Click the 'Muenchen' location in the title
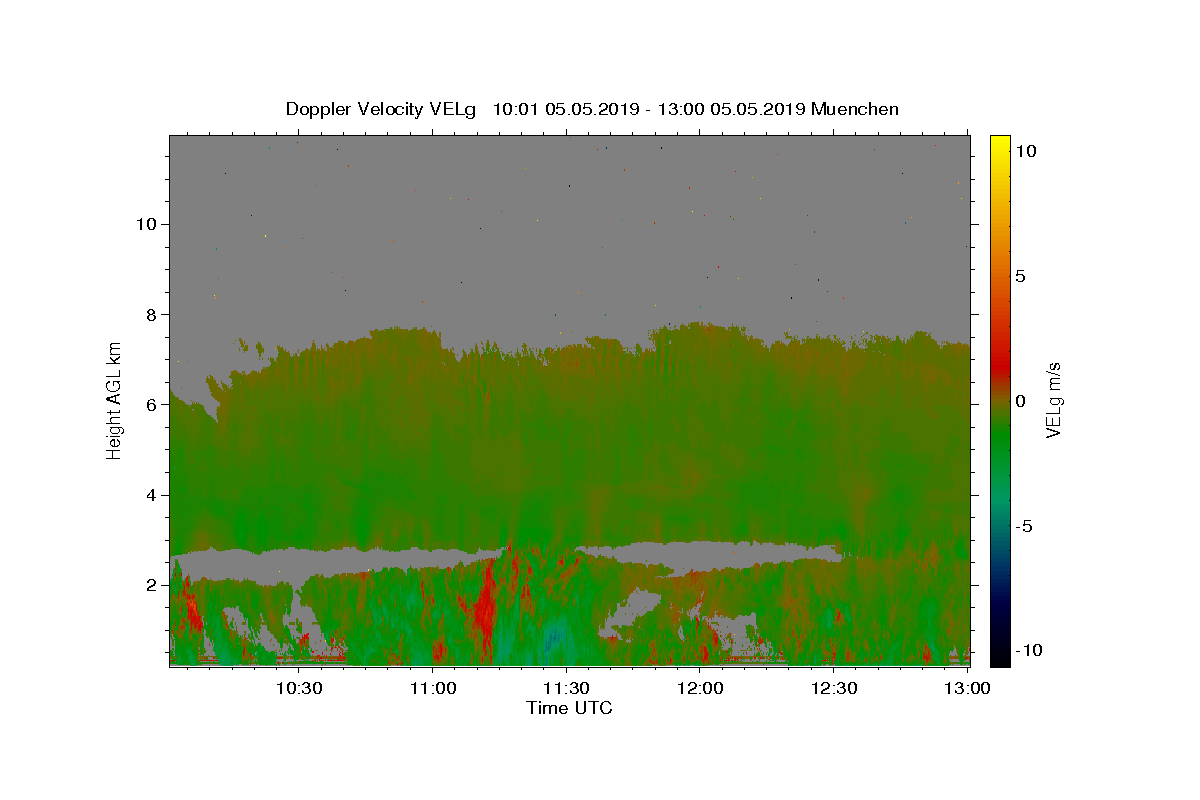Screen dimensions: 1200x800 pyautogui.click(x=855, y=109)
